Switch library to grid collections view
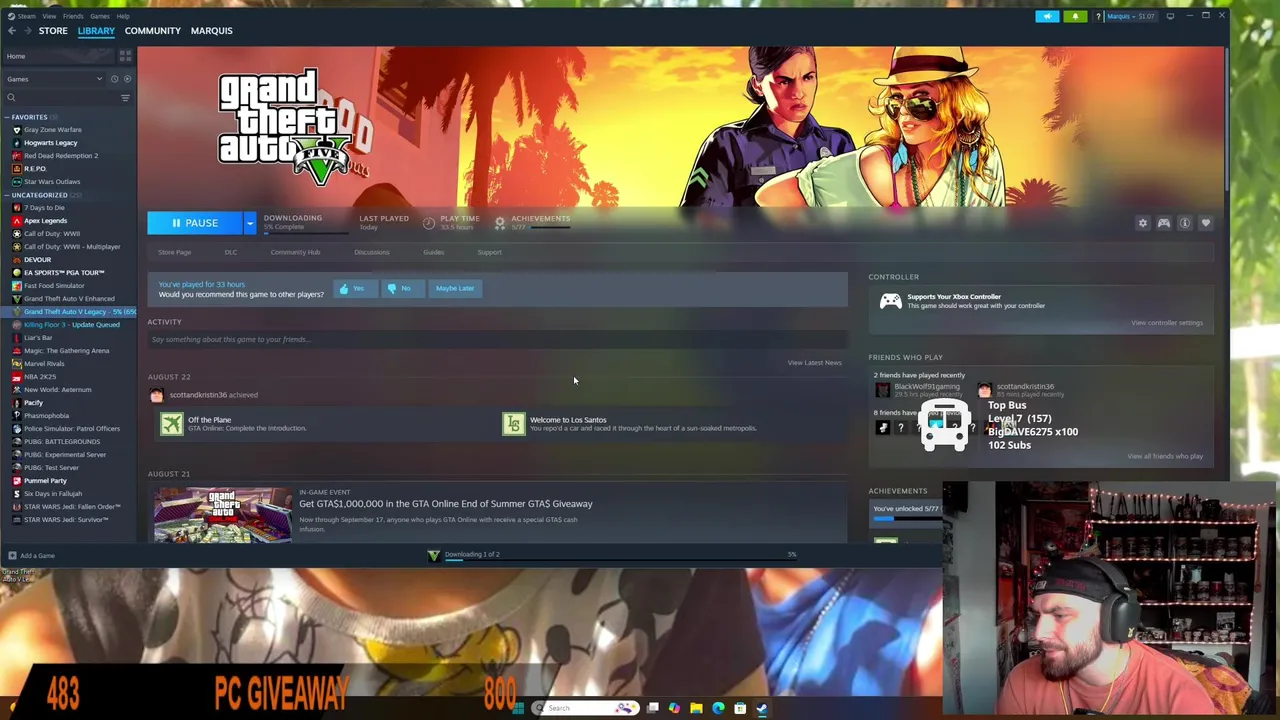1280x720 pixels. [x=125, y=56]
